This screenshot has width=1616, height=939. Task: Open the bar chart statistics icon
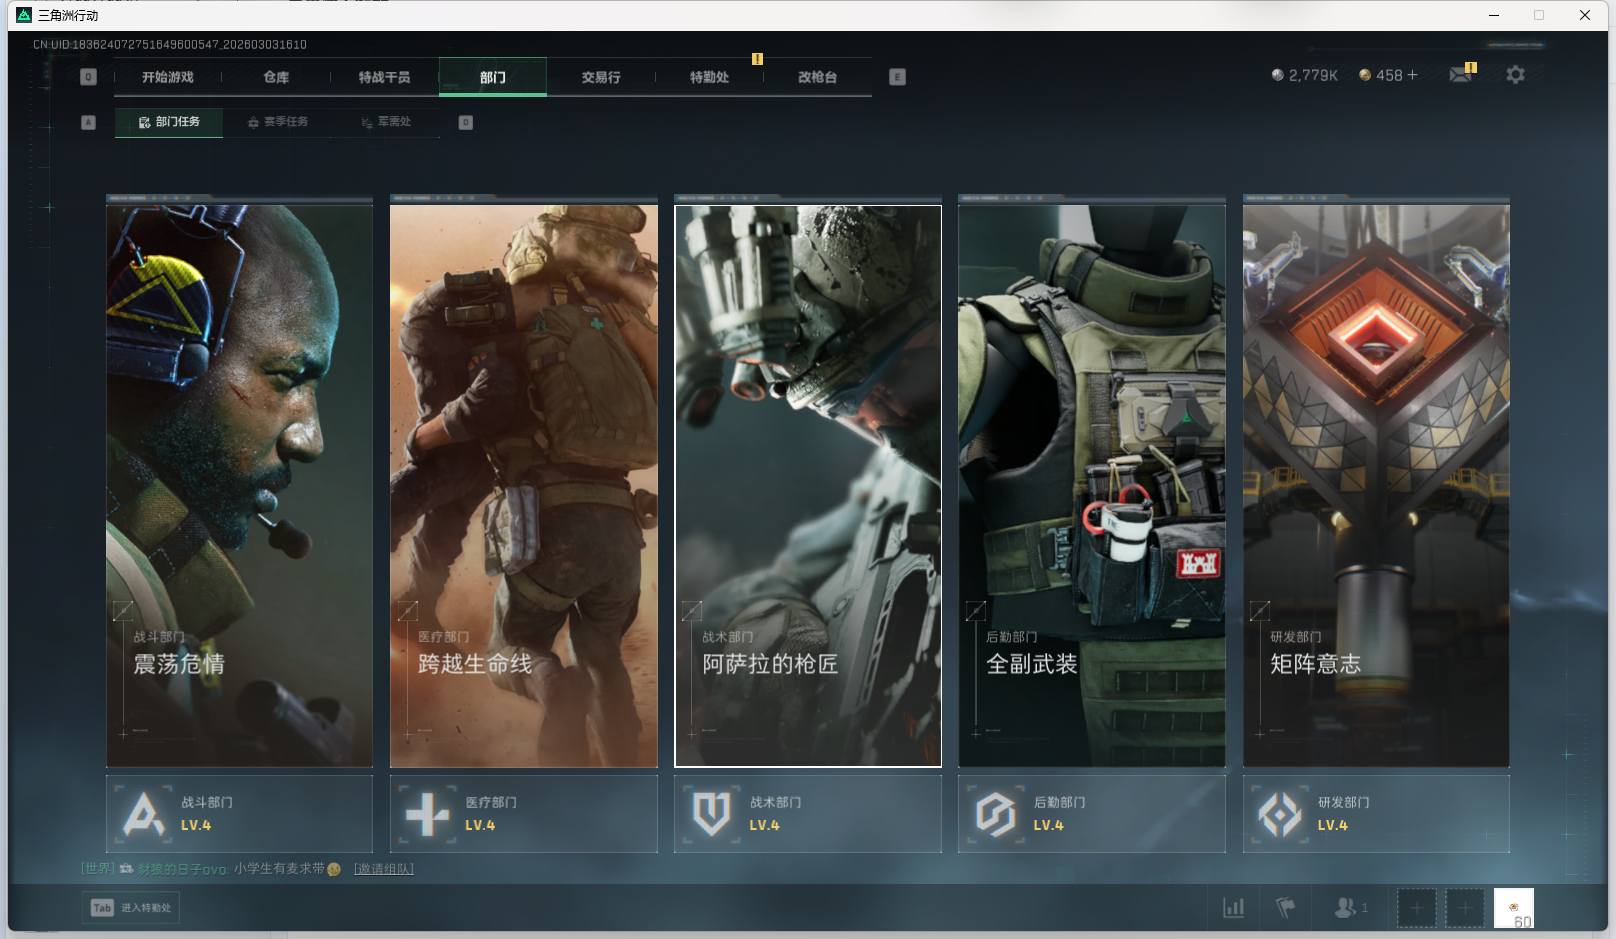(x=1234, y=907)
